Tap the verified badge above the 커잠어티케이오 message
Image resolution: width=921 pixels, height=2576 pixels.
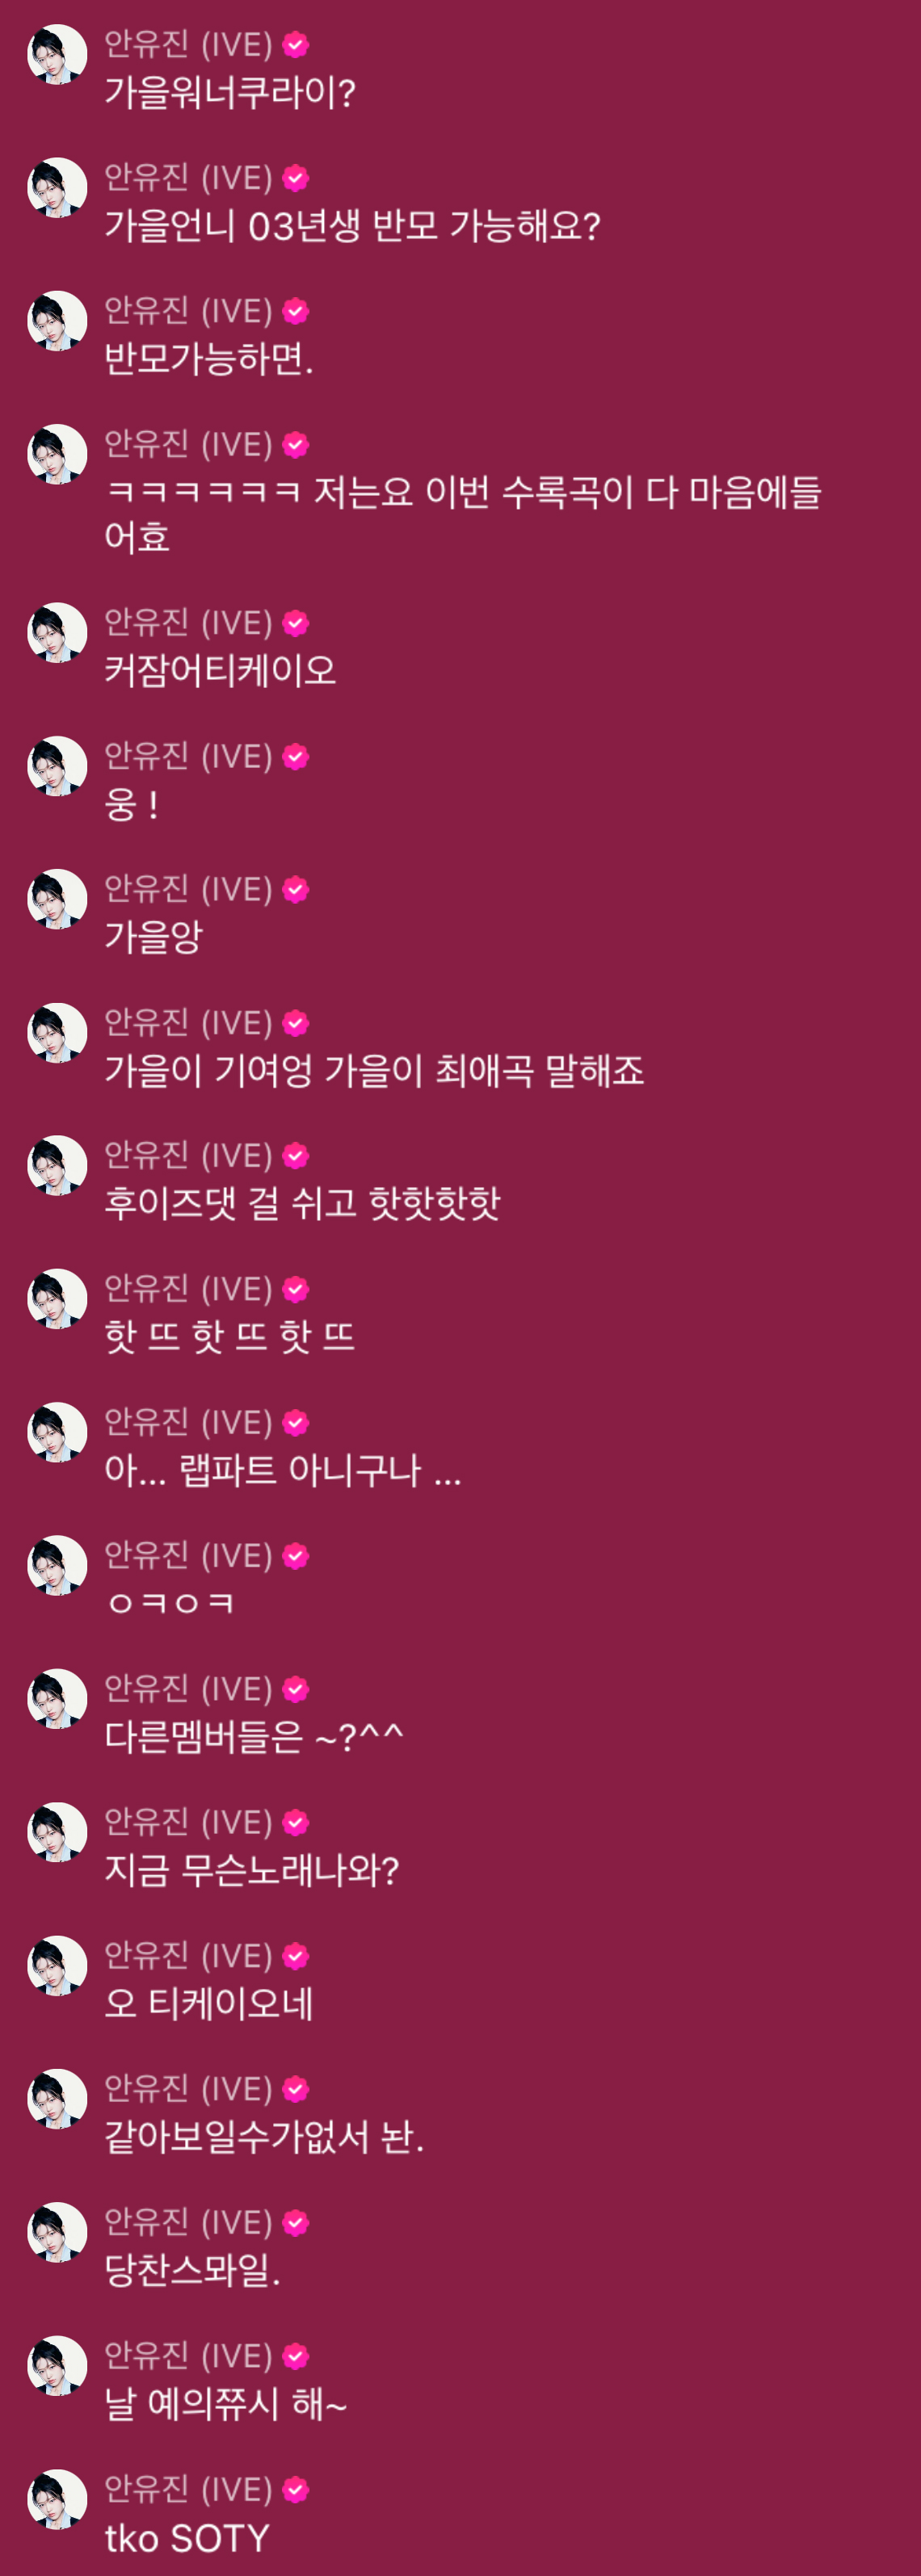click(x=296, y=623)
